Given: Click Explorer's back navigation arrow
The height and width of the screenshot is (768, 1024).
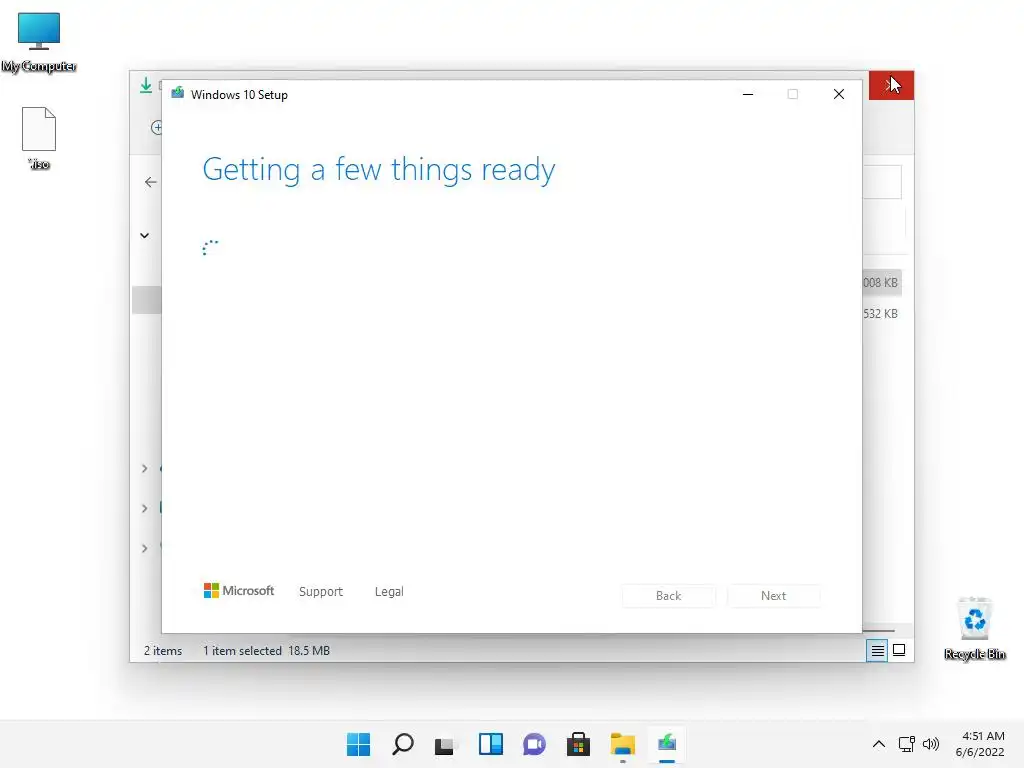Looking at the screenshot, I should coord(151,182).
